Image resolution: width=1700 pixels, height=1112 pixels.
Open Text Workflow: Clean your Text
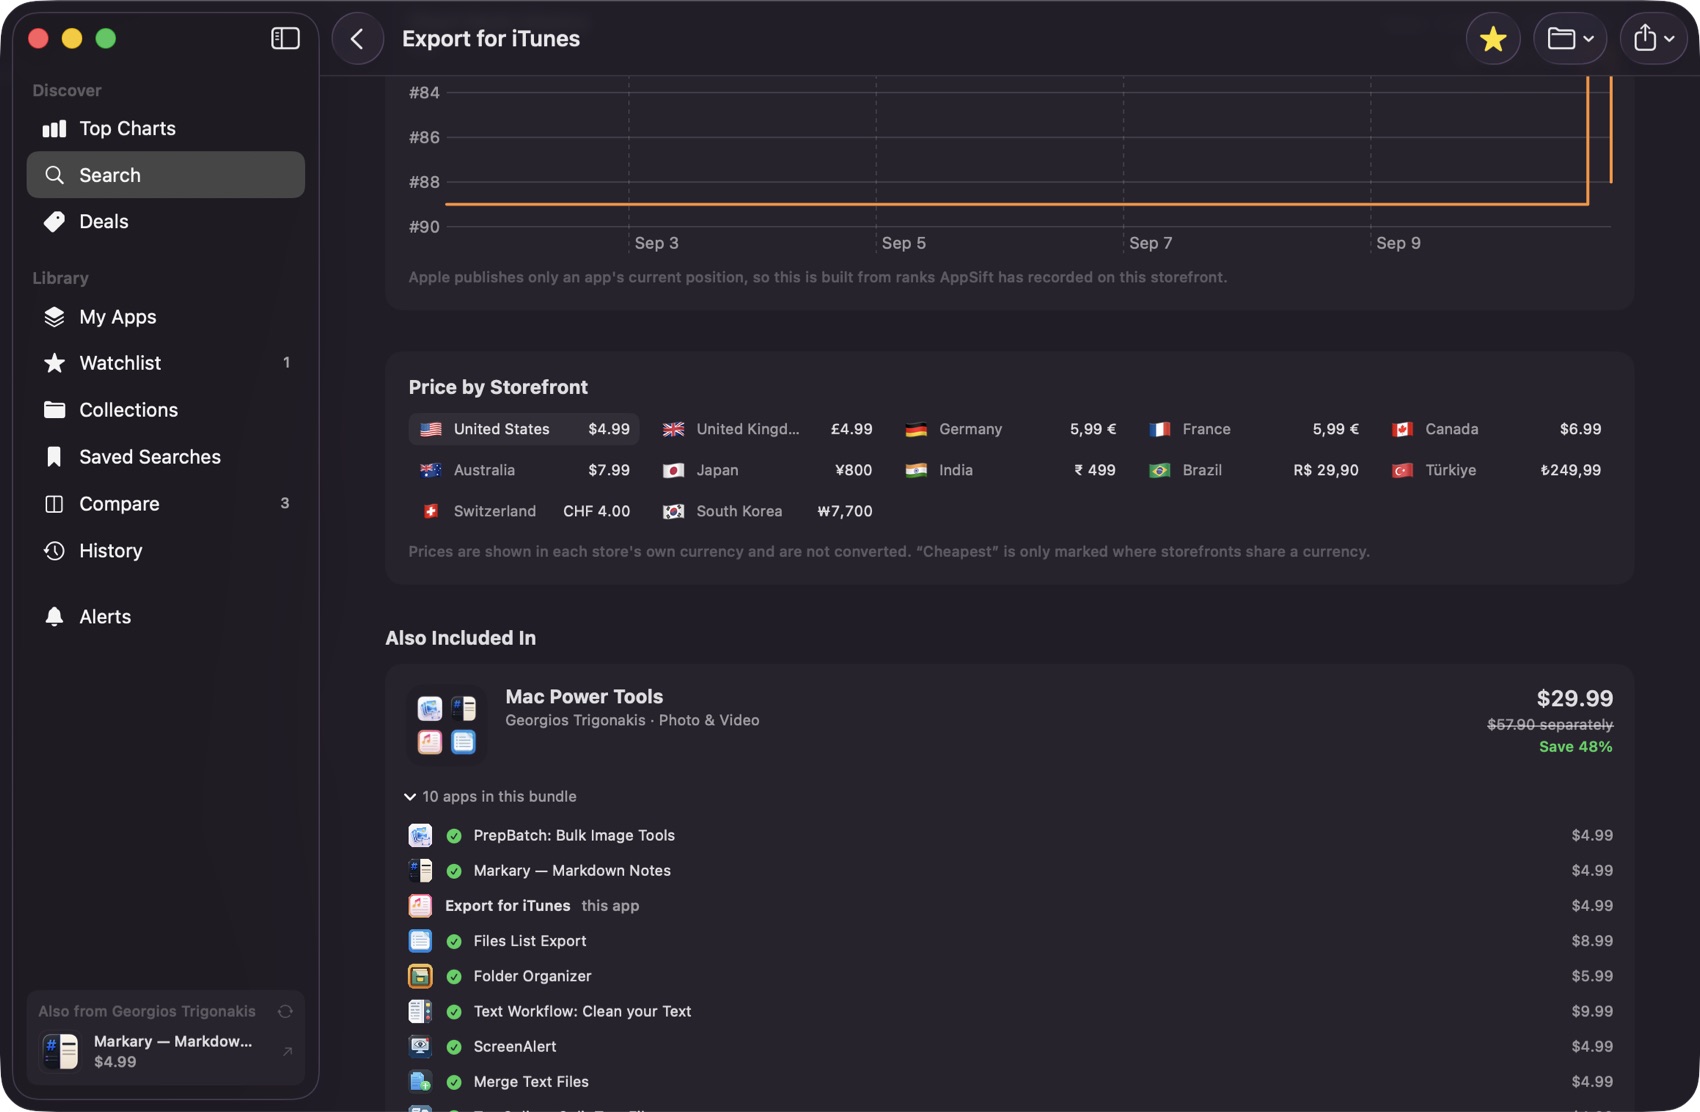pos(1010,1011)
